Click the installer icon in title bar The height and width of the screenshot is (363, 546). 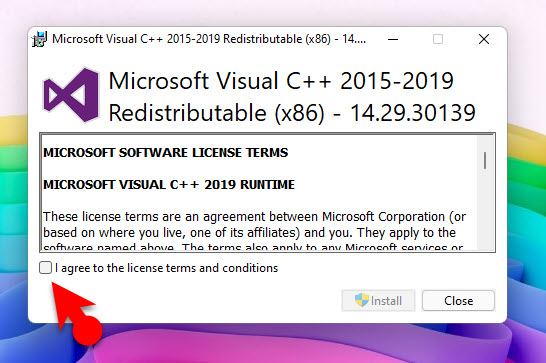(39, 39)
